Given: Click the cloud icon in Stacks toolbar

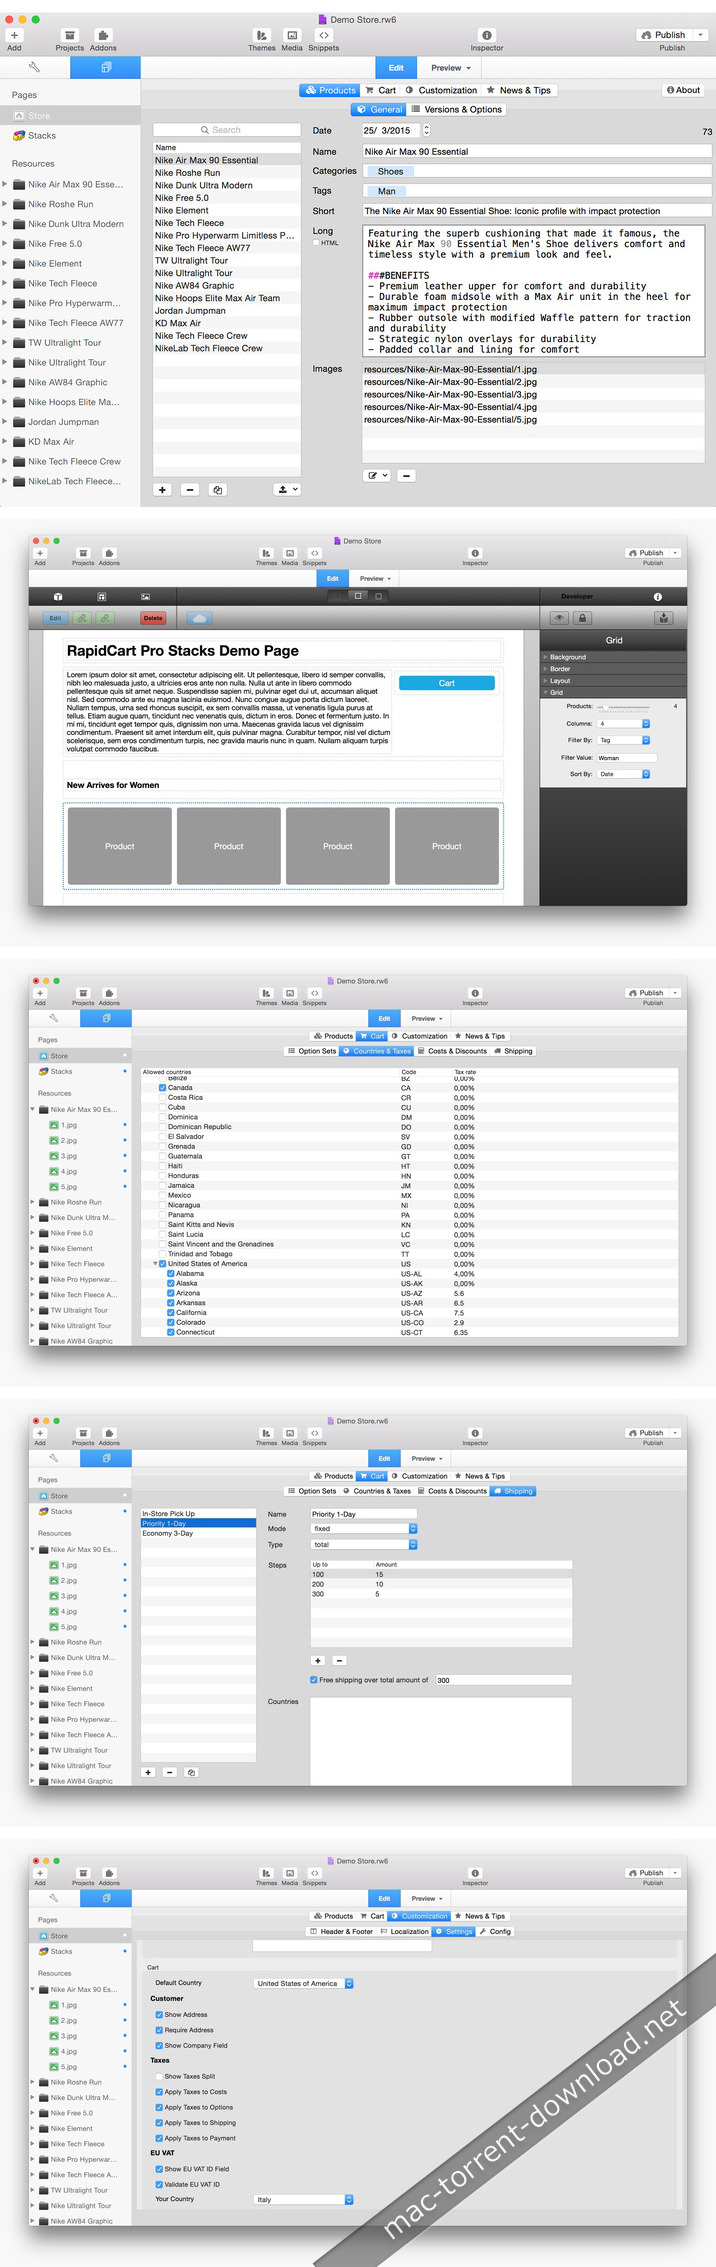Looking at the screenshot, I should tap(198, 618).
